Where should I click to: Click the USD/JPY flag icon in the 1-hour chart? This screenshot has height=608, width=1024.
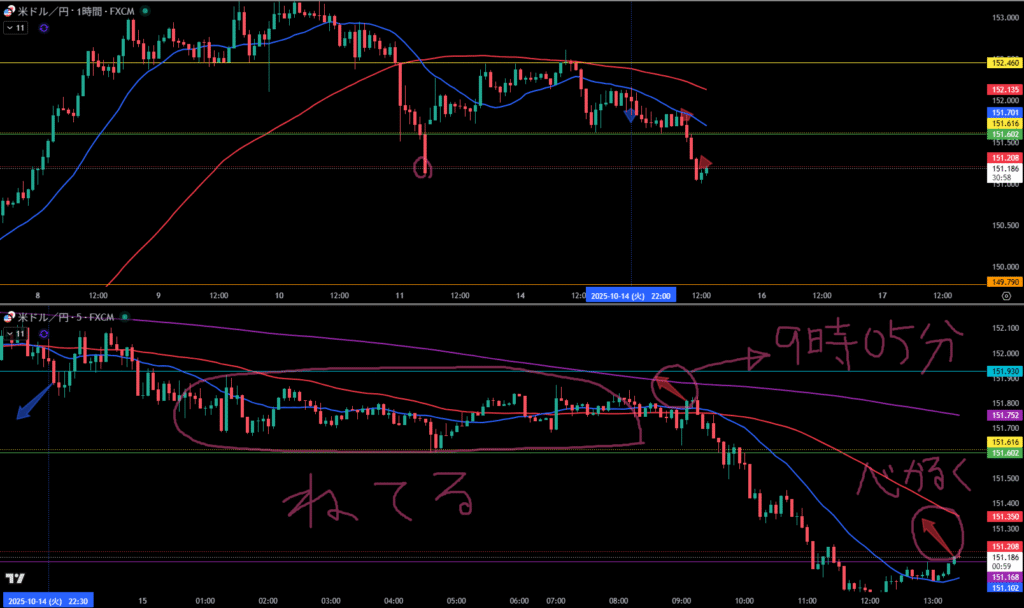point(10,11)
